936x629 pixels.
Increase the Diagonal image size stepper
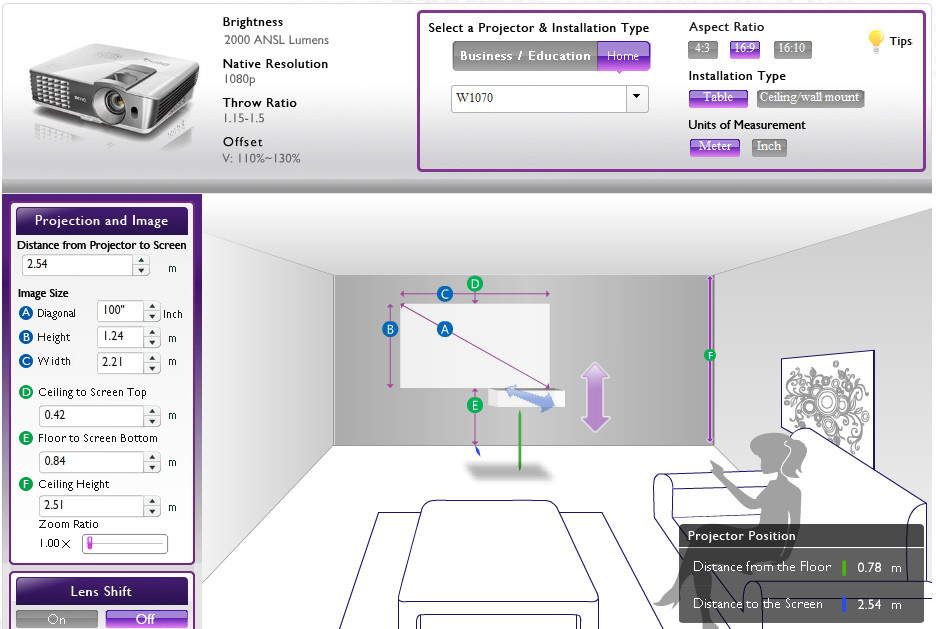(152, 308)
